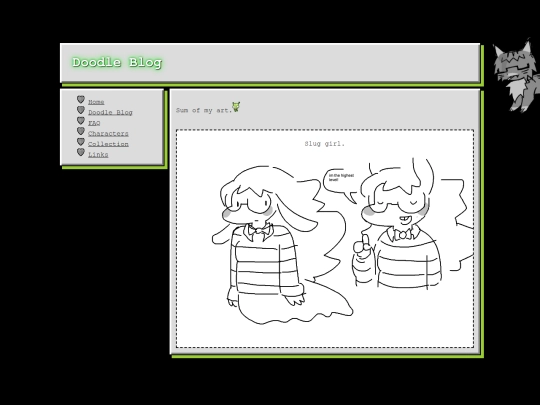Click heart bullet beside FAQ
The height and width of the screenshot is (405, 540).
(x=81, y=121)
